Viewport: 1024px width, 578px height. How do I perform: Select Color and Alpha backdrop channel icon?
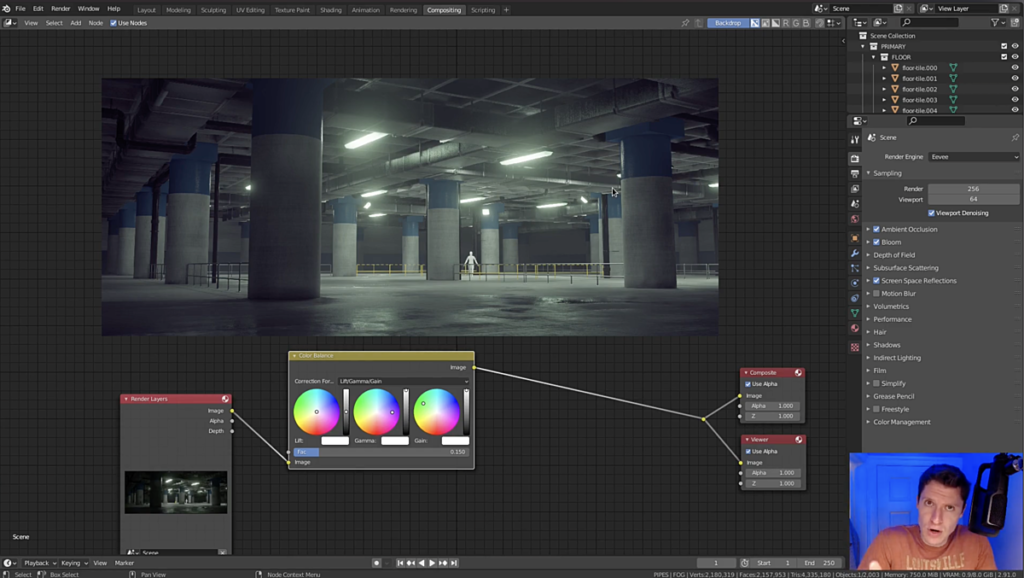pos(755,23)
